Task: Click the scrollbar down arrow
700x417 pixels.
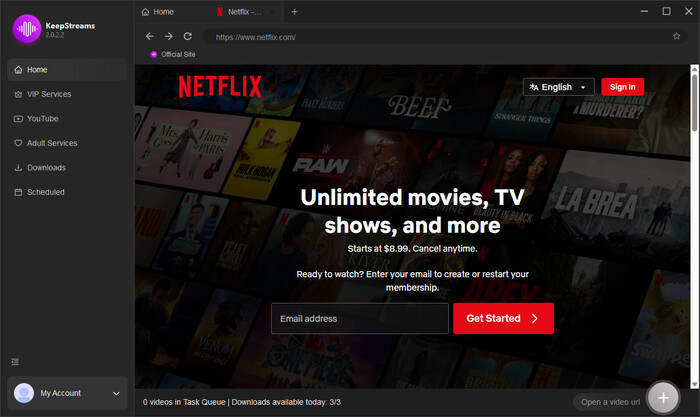Action: [x=694, y=384]
